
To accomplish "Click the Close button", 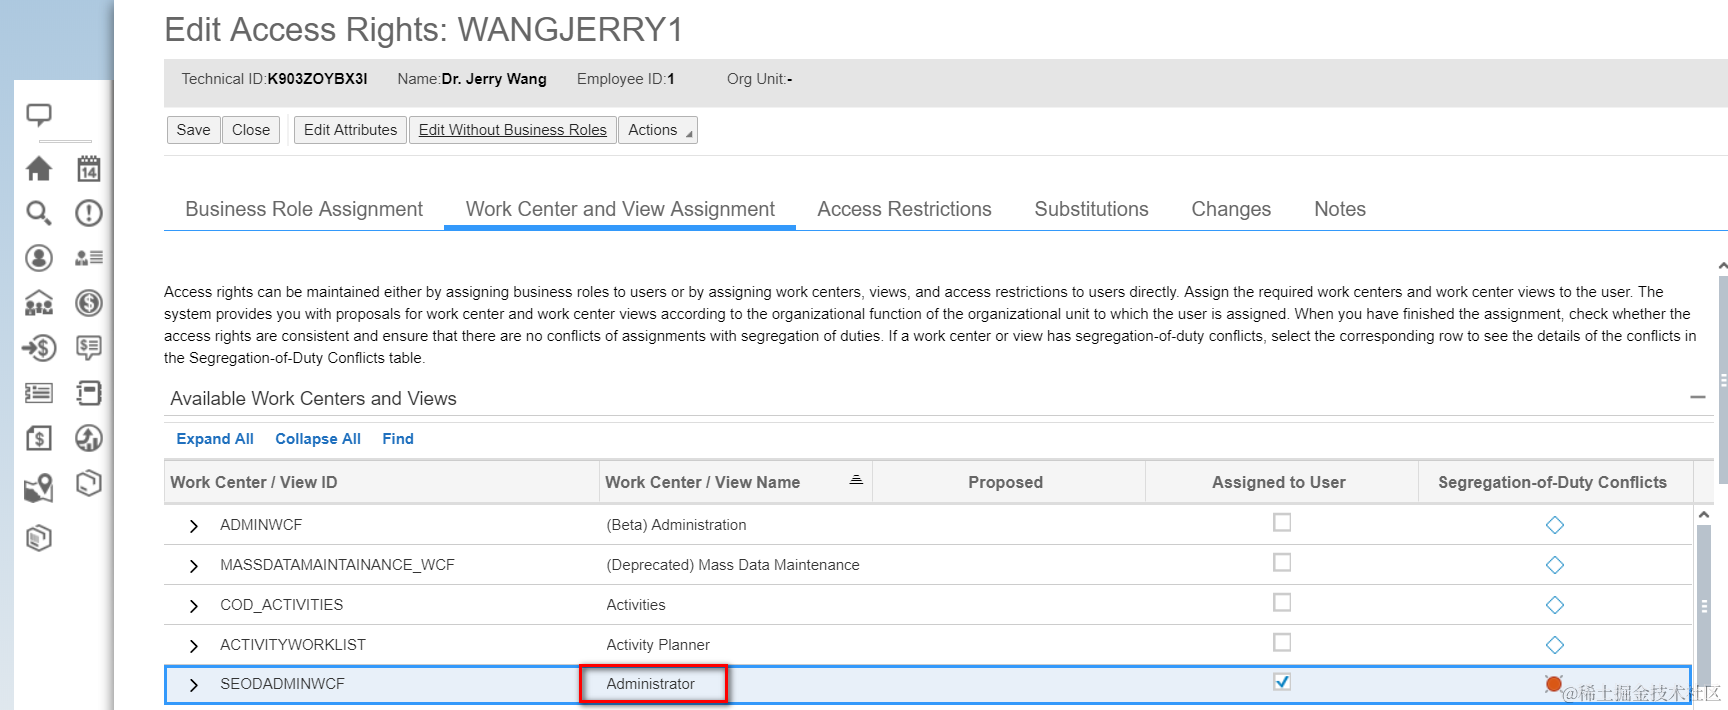I will coord(251,130).
